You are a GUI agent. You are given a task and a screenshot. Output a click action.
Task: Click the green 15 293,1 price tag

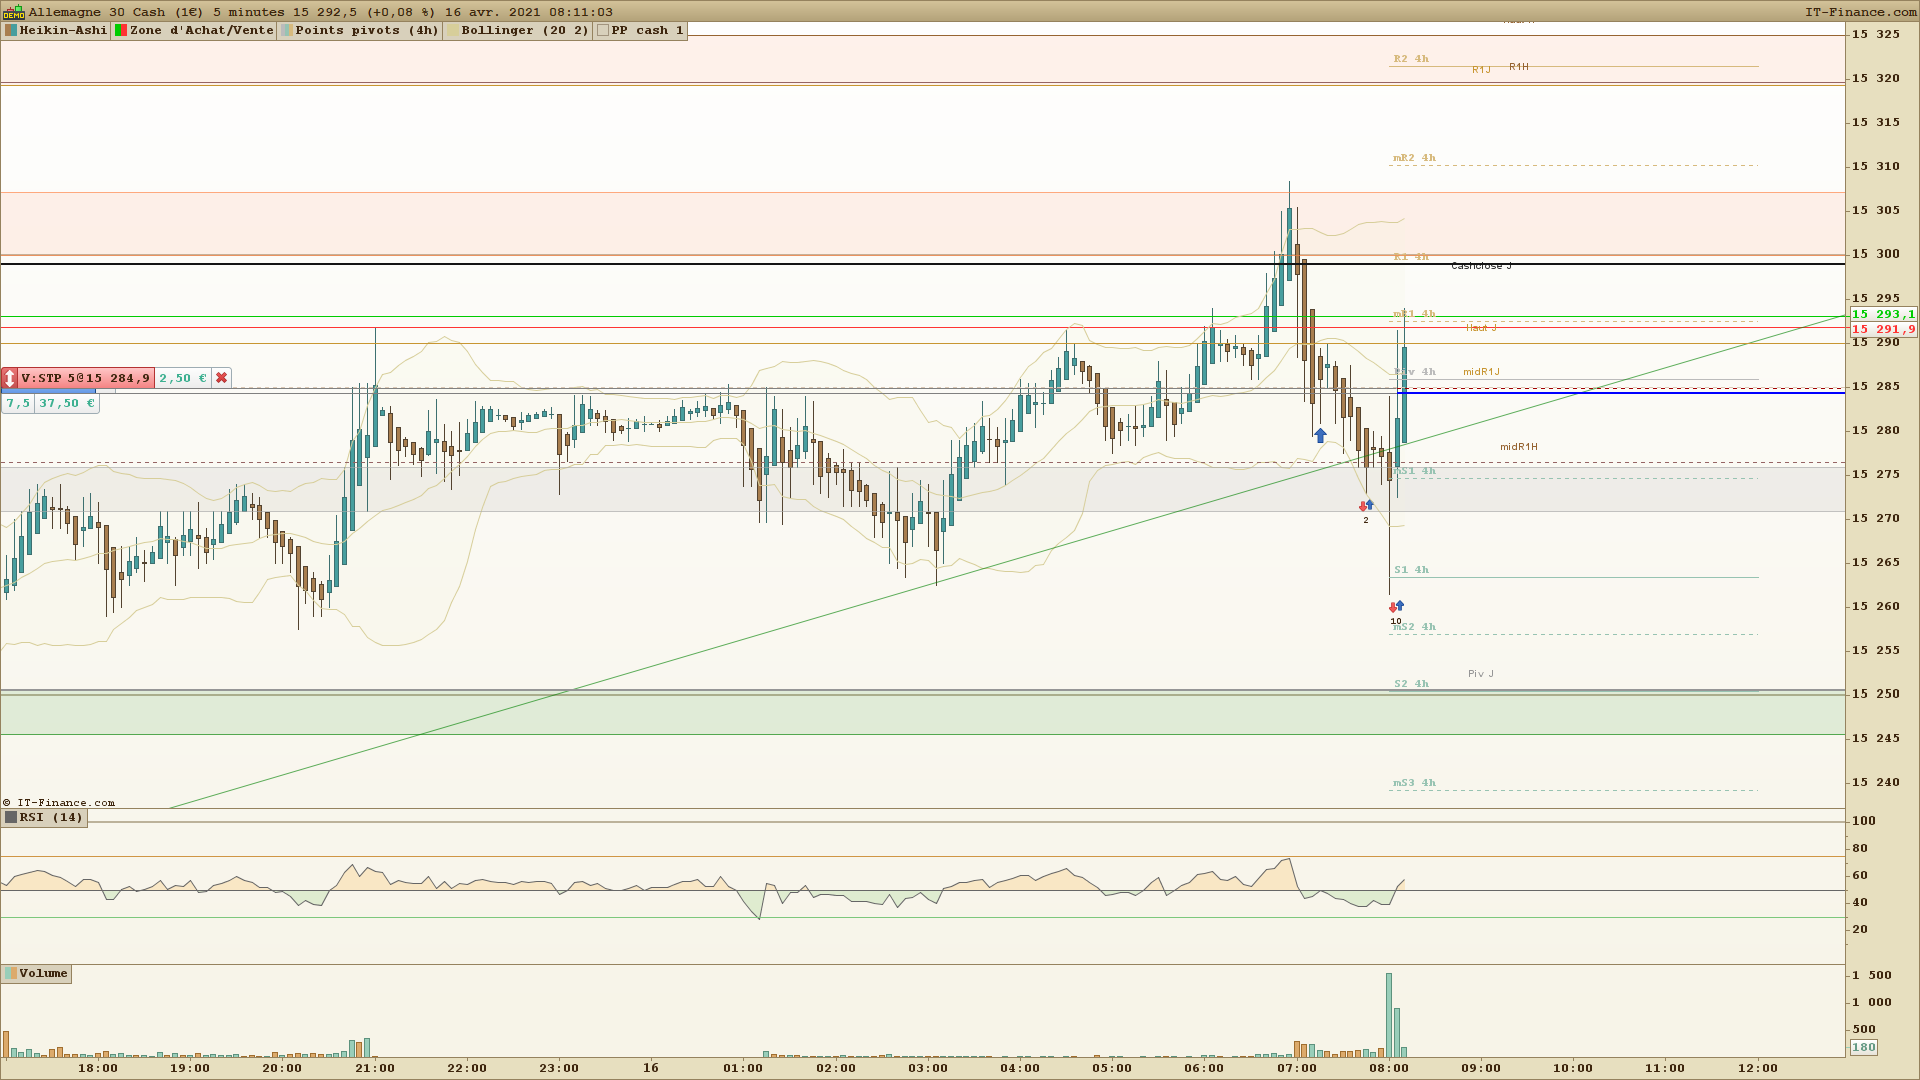coord(1883,314)
